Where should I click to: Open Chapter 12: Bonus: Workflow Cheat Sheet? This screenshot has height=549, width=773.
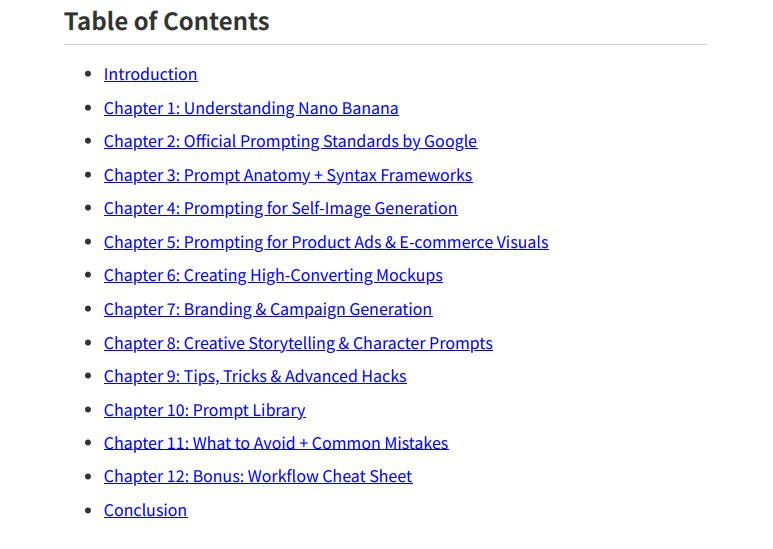(258, 477)
